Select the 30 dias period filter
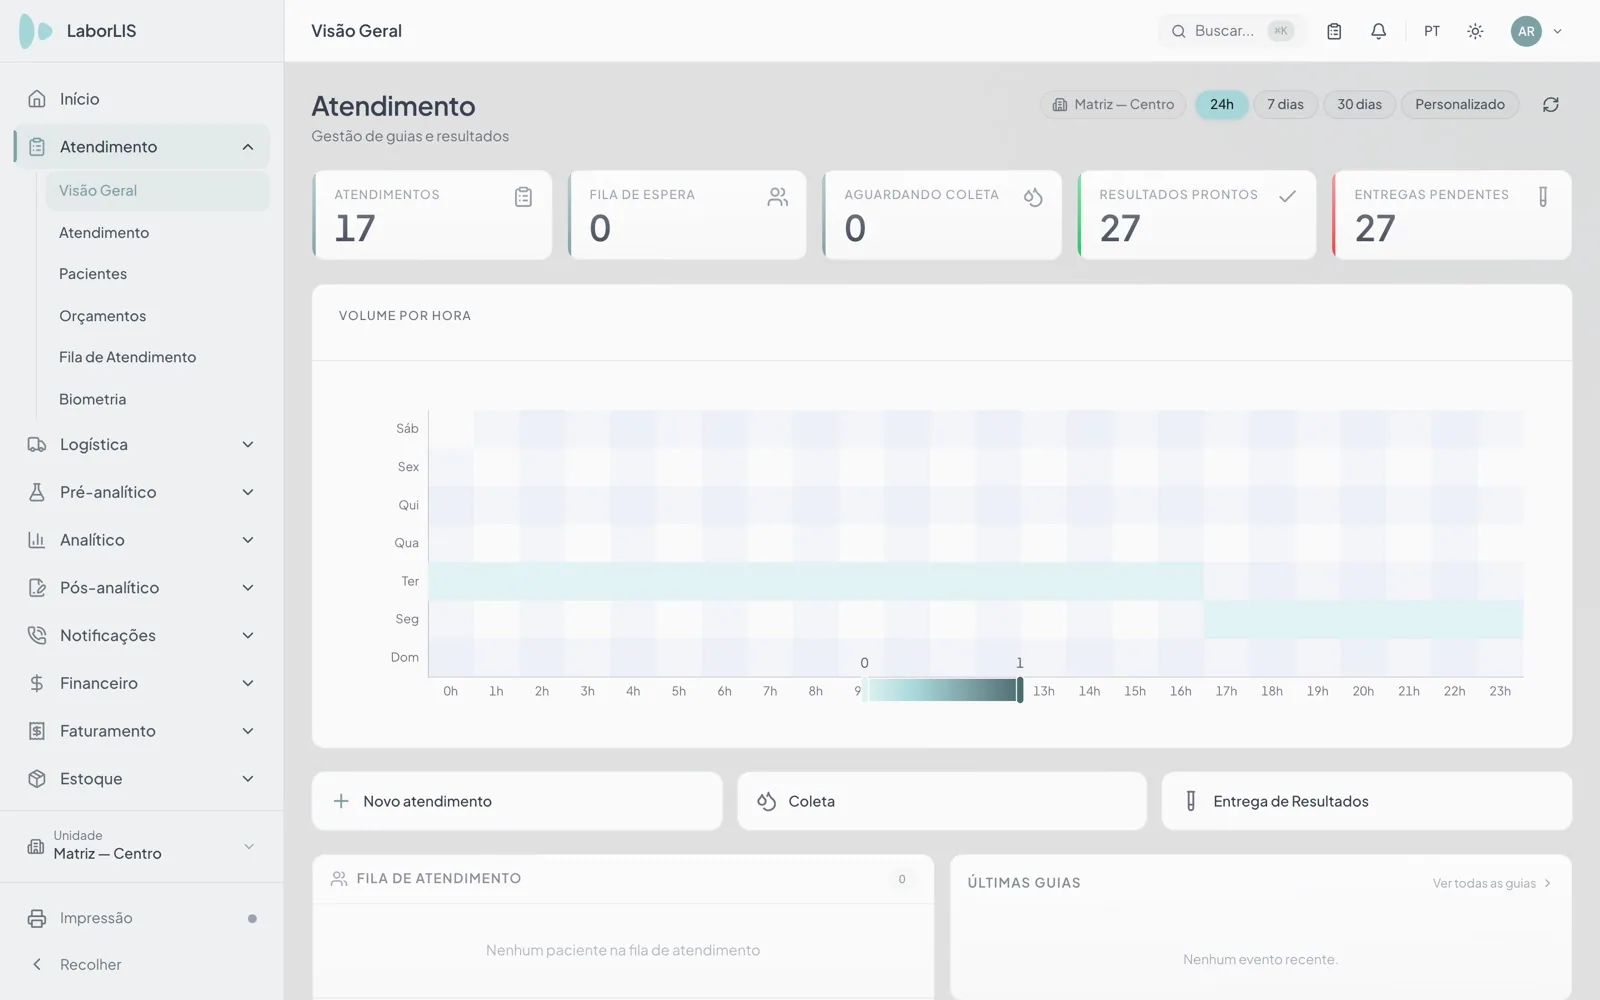Viewport: 1600px width, 1000px height. point(1359,104)
